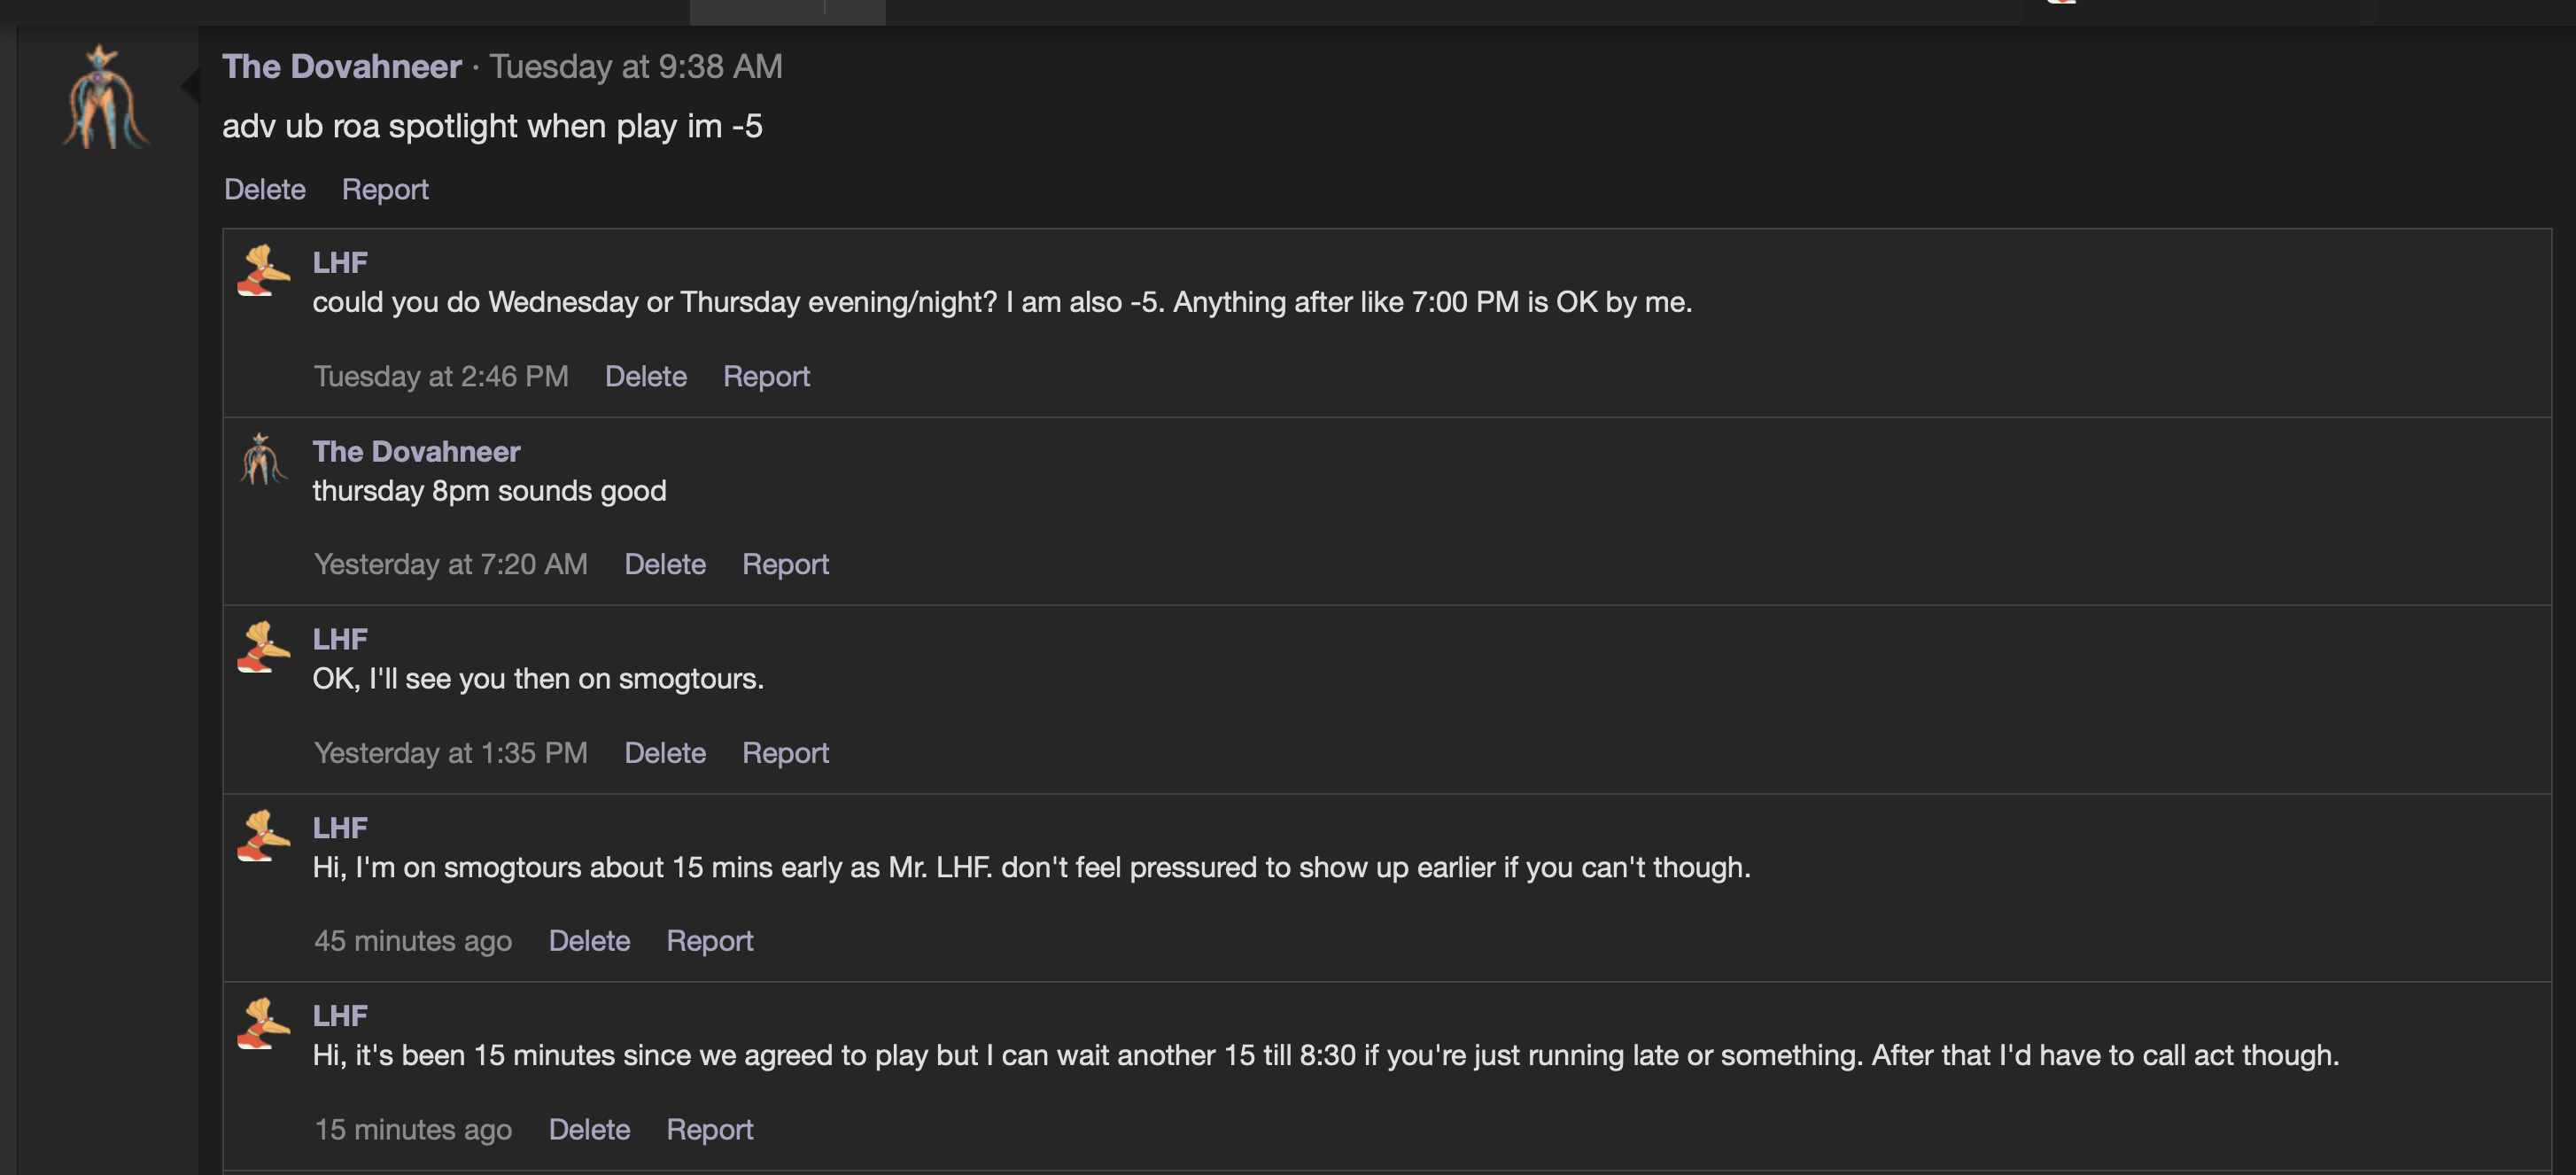The width and height of the screenshot is (2576, 1175).
Task: Click LHF's avatar on the 15 minutes ago comment
Action: pyautogui.click(x=263, y=1024)
